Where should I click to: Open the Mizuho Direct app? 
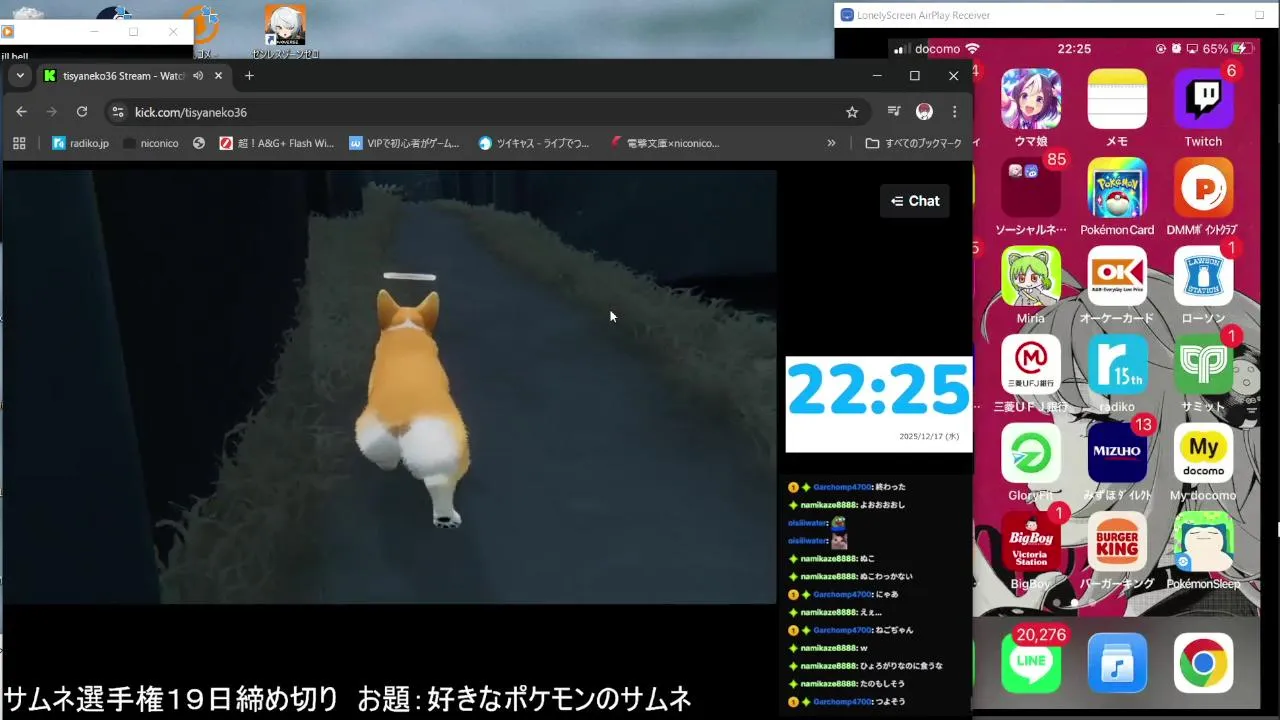click(1117, 452)
